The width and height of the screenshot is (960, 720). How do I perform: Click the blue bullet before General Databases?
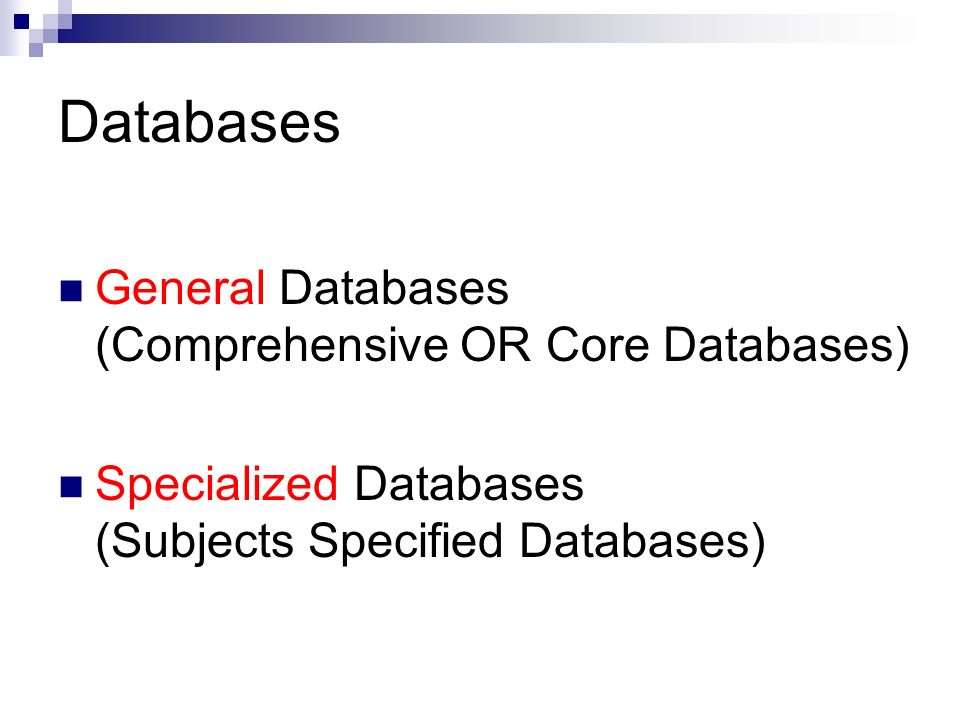[x=71, y=291]
